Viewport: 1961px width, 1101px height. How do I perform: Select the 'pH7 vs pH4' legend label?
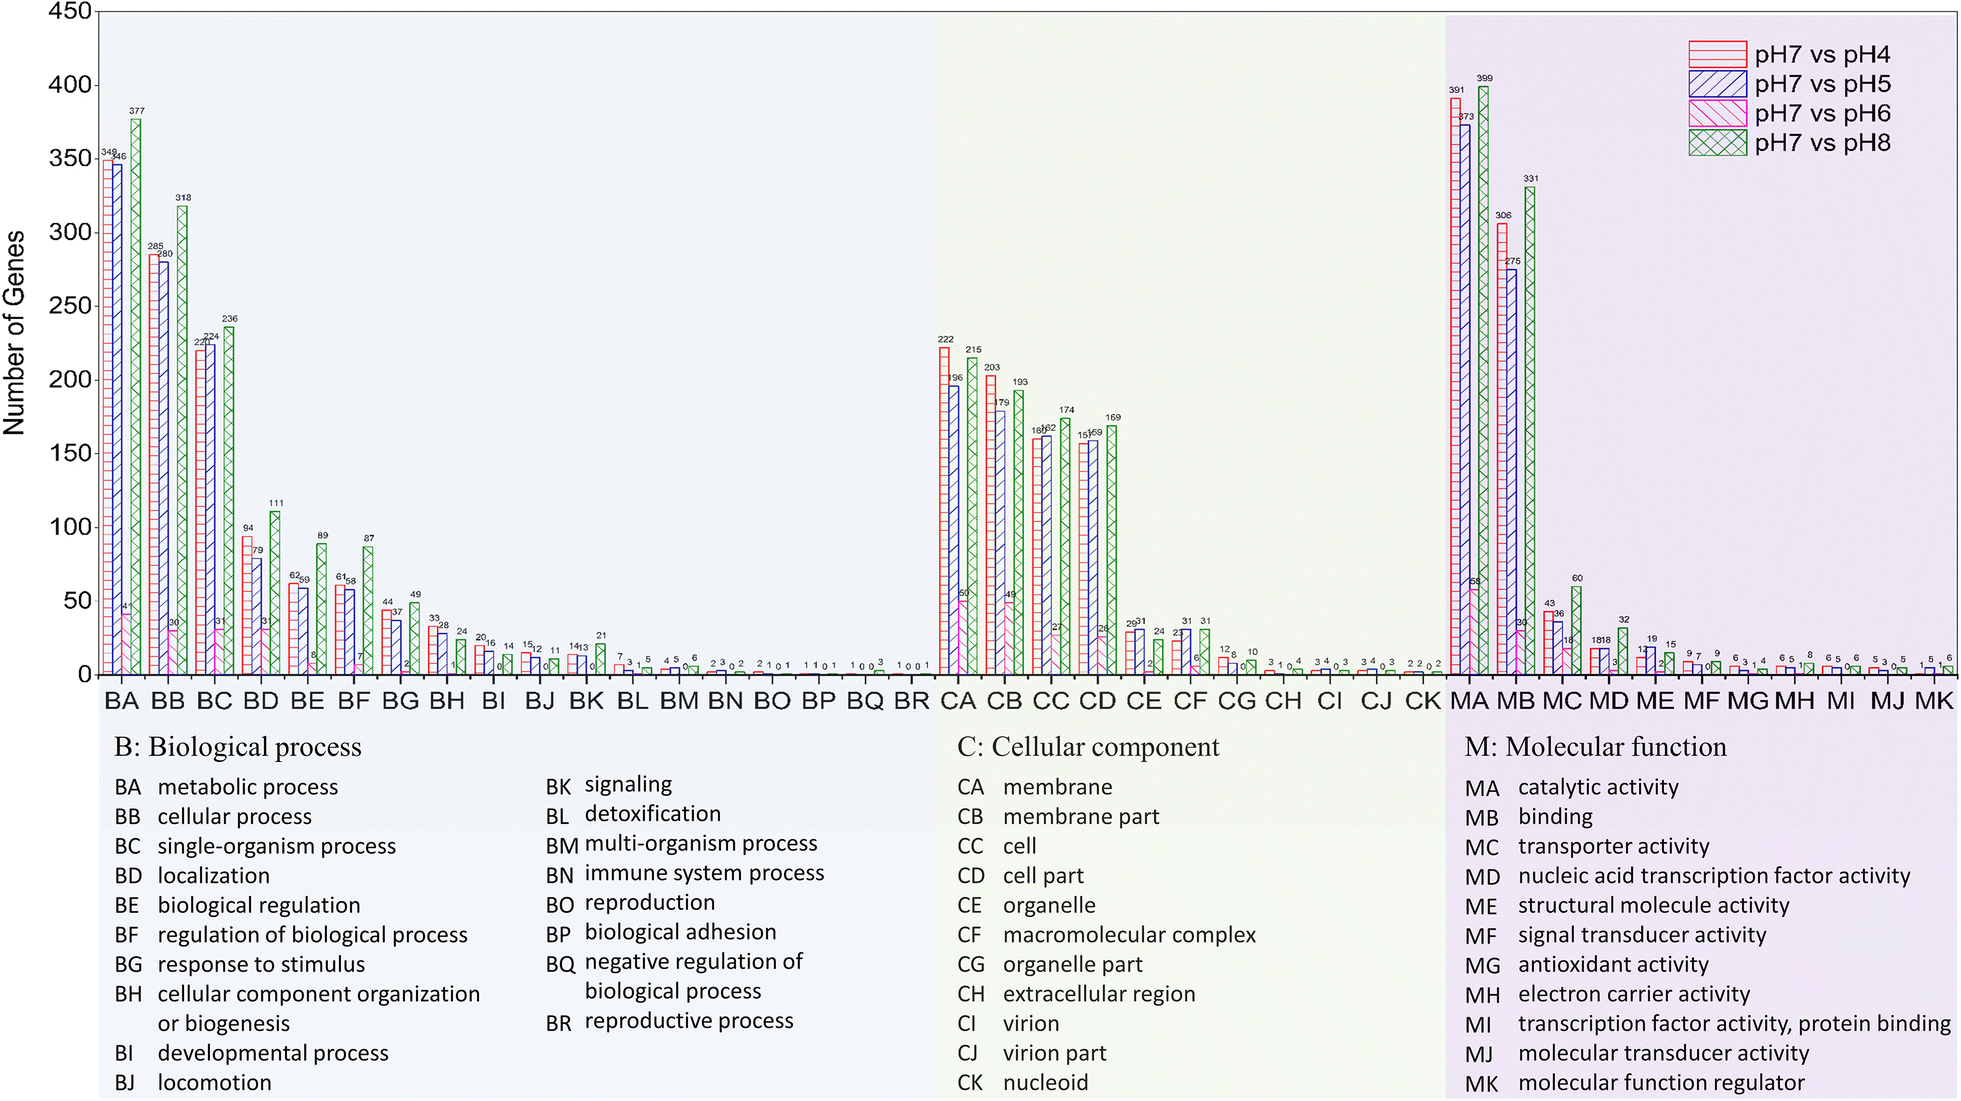click(1822, 55)
